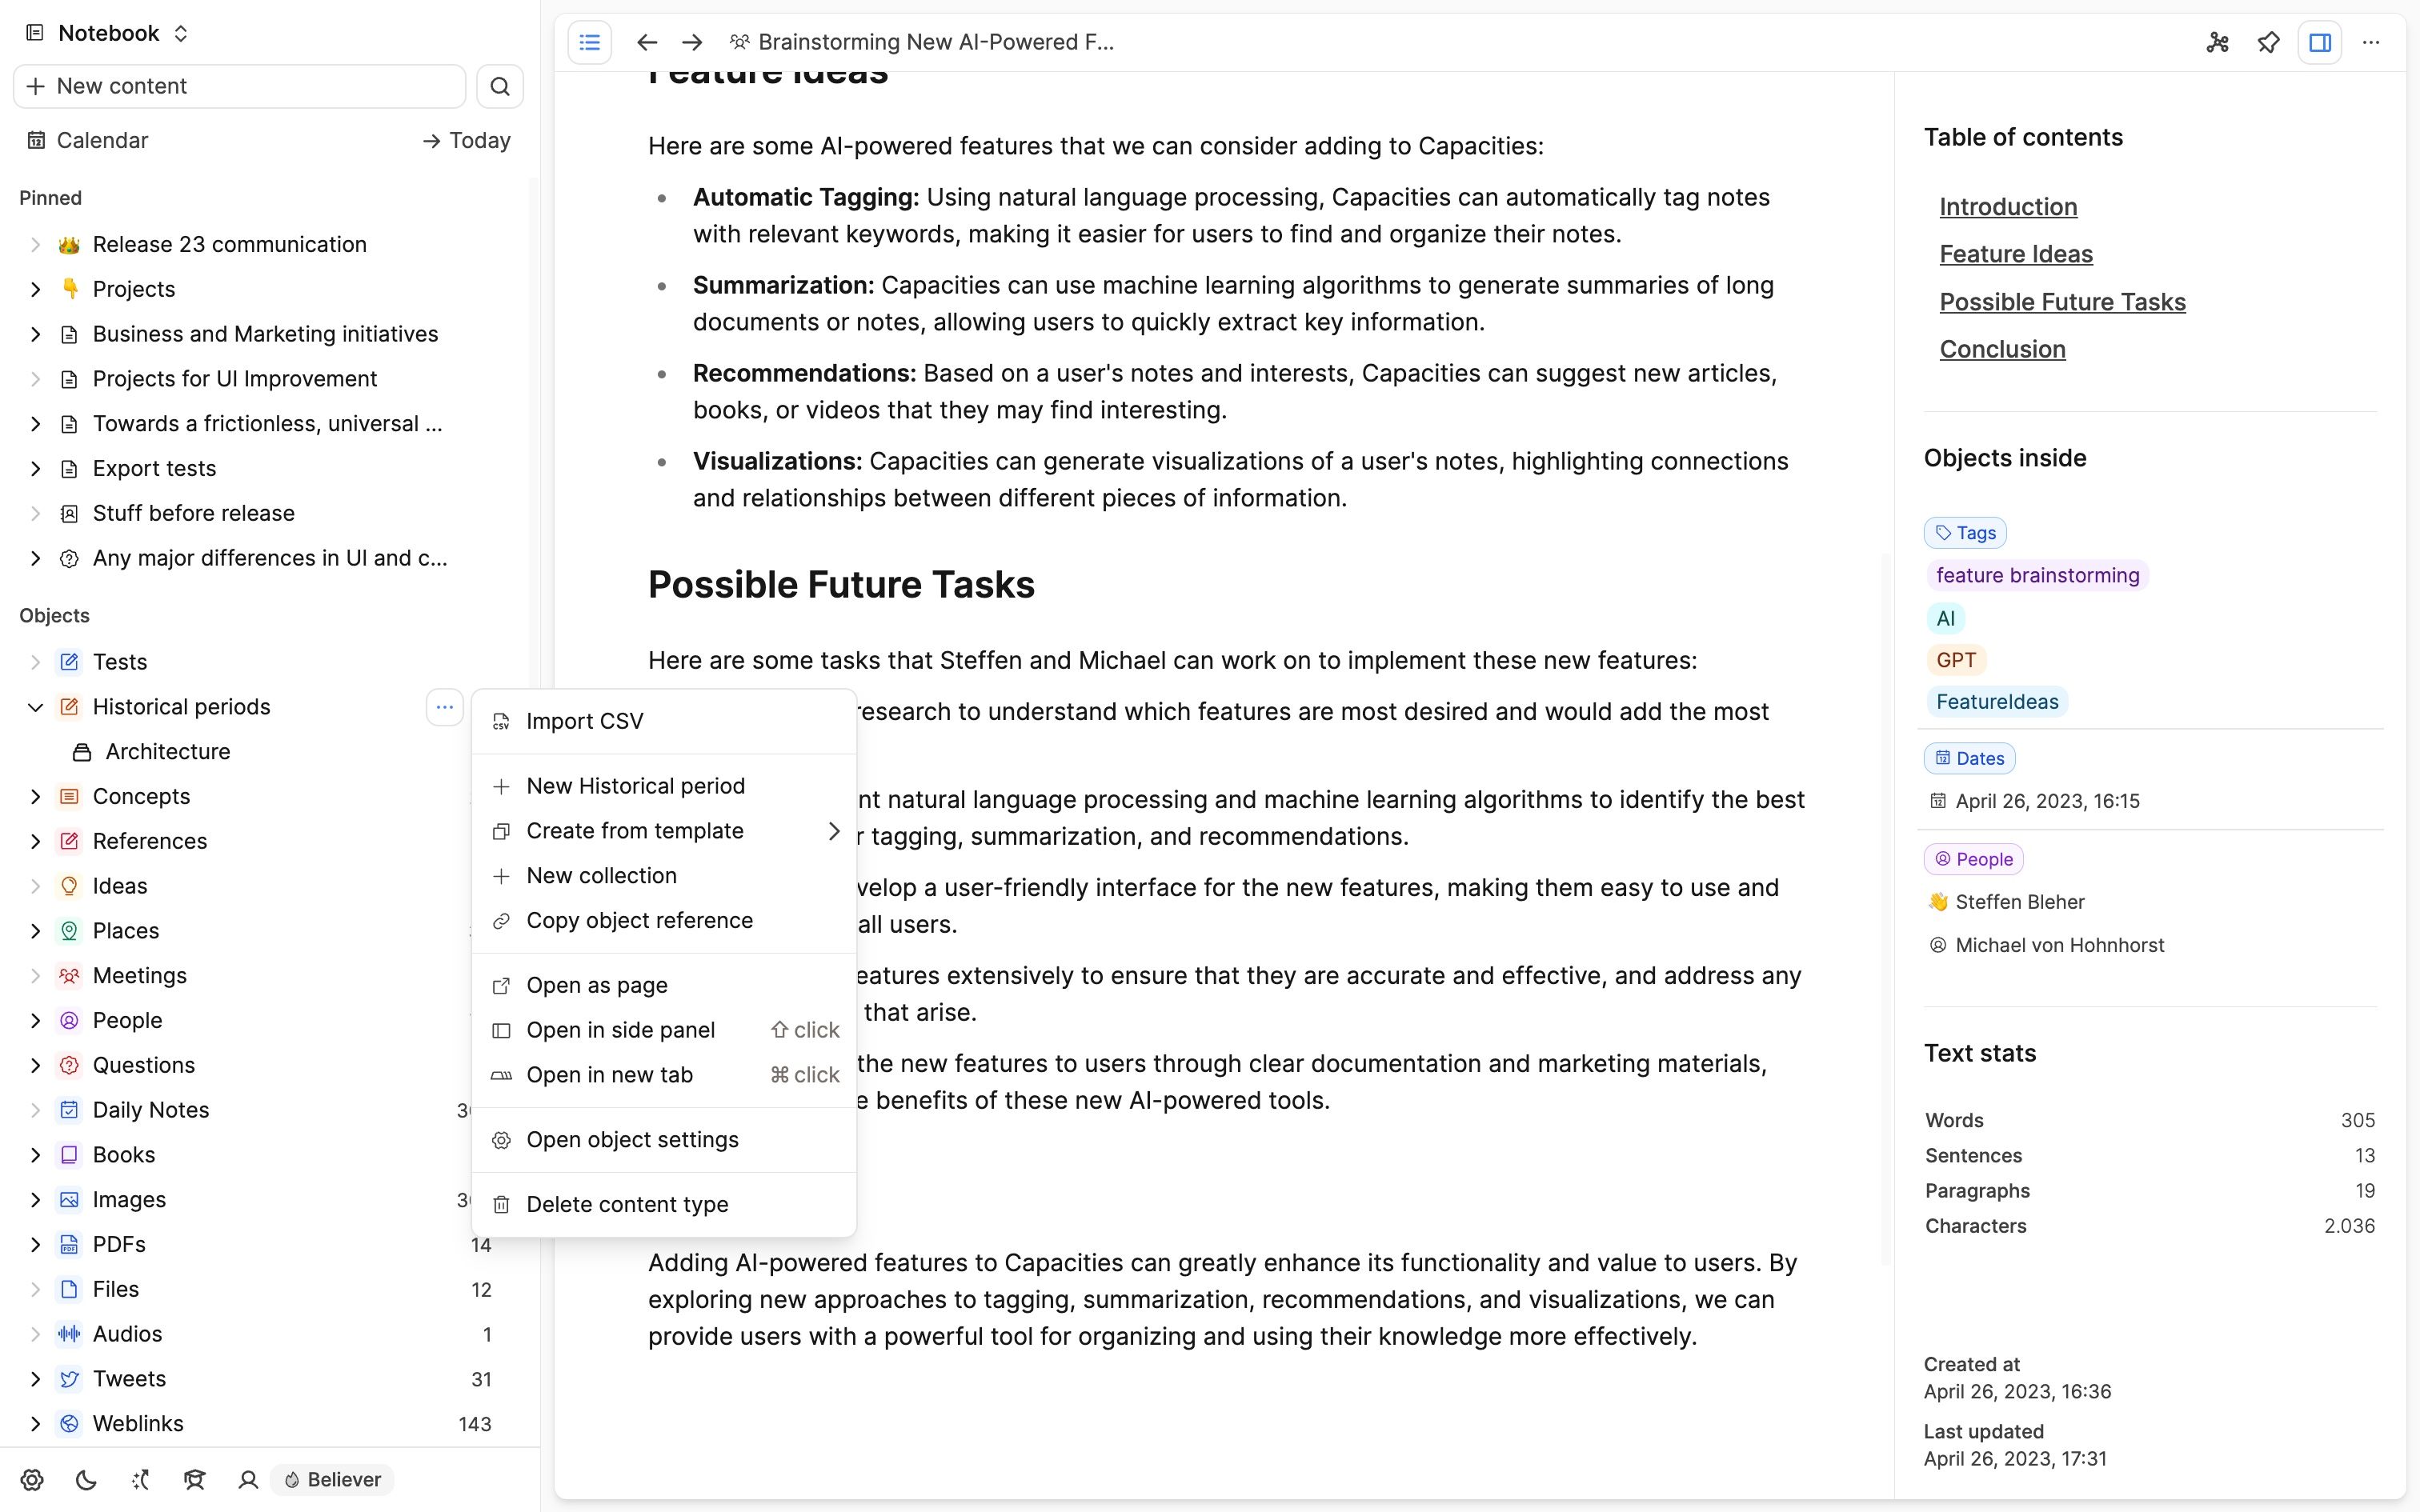Screen dimensions: 2420x1512
Task: Click the search magnifier in the sidebar
Action: click(500, 86)
